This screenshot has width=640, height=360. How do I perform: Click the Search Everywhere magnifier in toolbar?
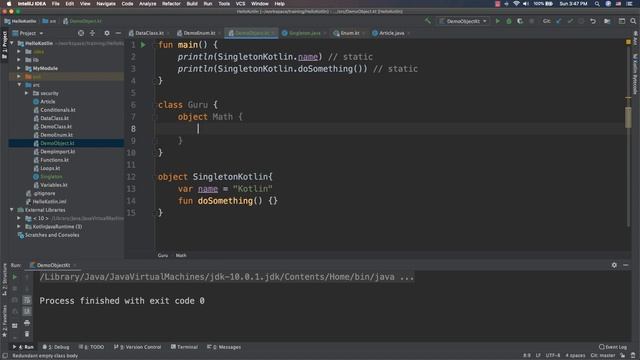[x=633, y=21]
